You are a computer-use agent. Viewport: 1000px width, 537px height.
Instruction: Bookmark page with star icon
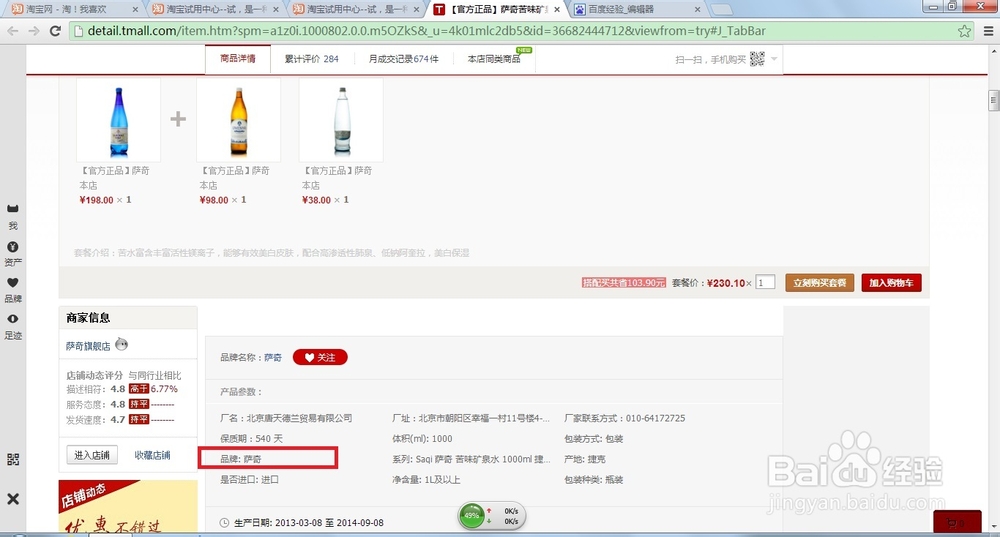pos(964,31)
